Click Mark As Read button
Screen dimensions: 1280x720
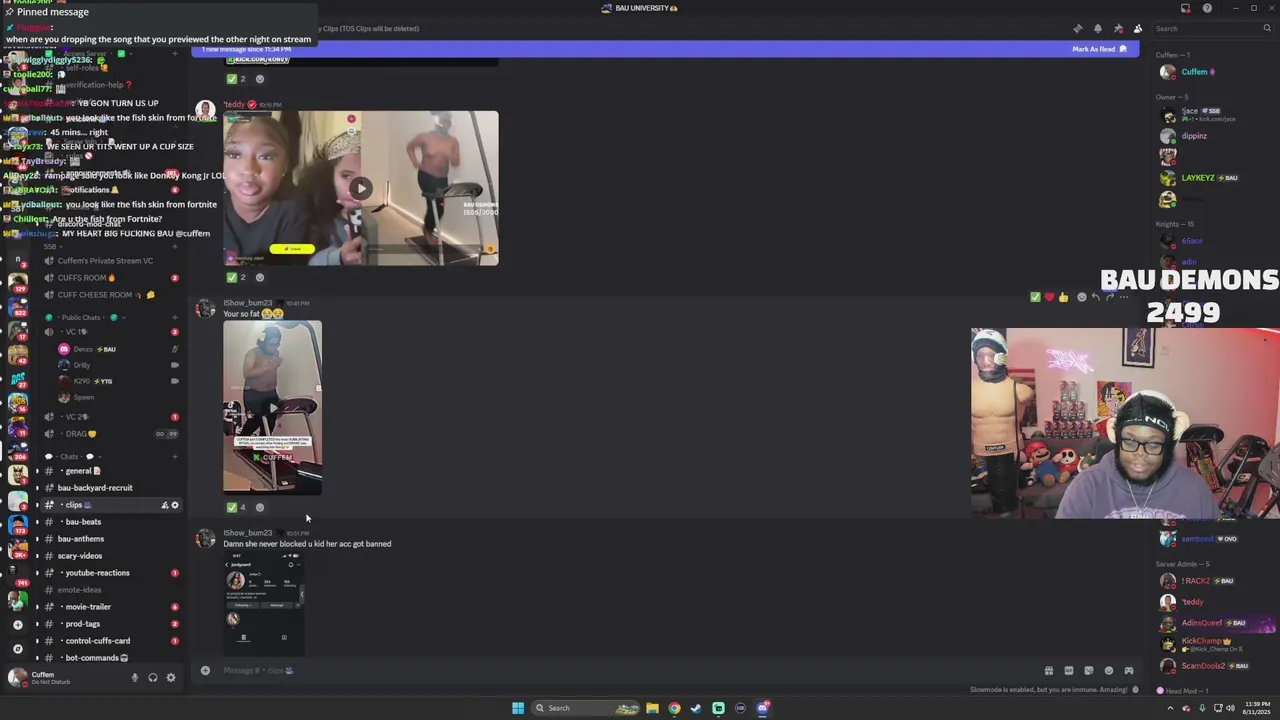point(1099,49)
